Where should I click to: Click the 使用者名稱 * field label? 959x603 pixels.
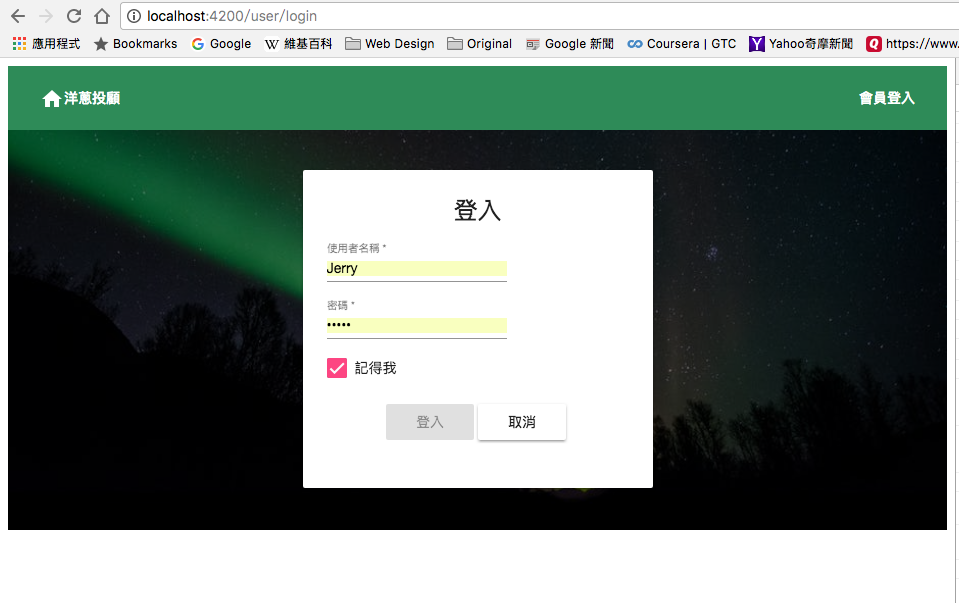357,248
